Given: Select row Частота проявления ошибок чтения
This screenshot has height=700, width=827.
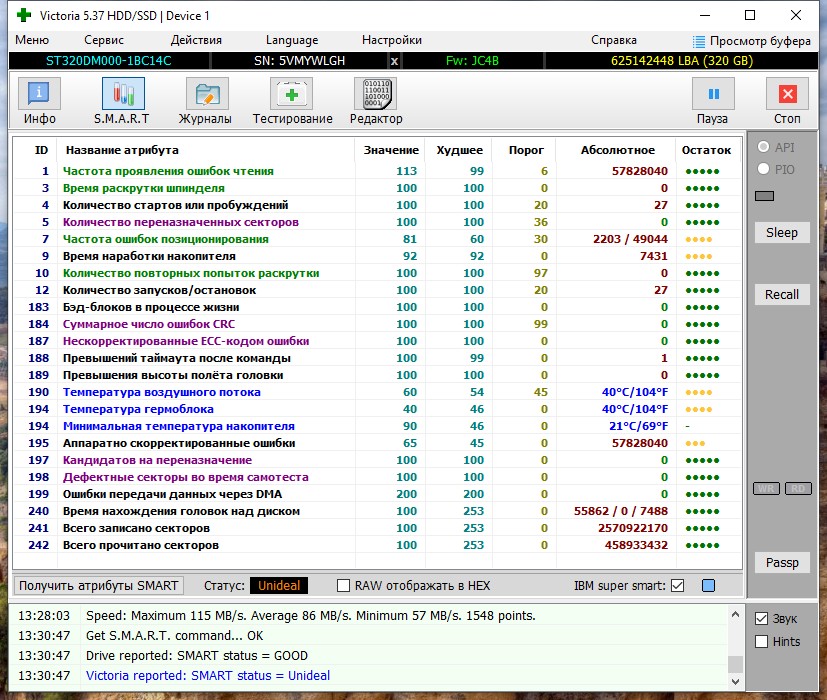Looking at the screenshot, I should pos(377,171).
